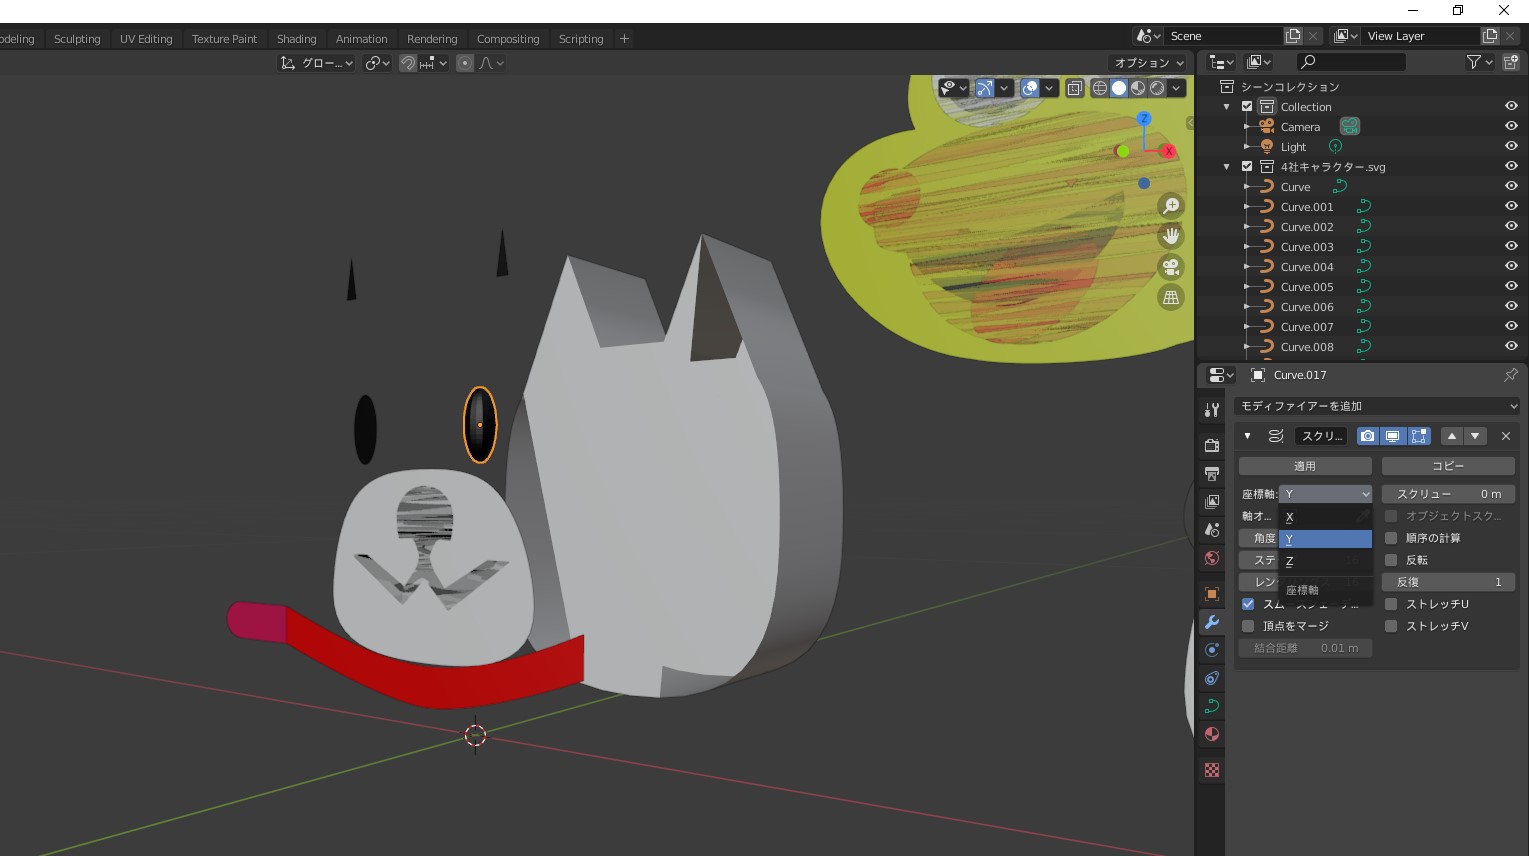Open shading options dropdown arrow
The width and height of the screenshot is (1529, 856).
coord(1177,88)
